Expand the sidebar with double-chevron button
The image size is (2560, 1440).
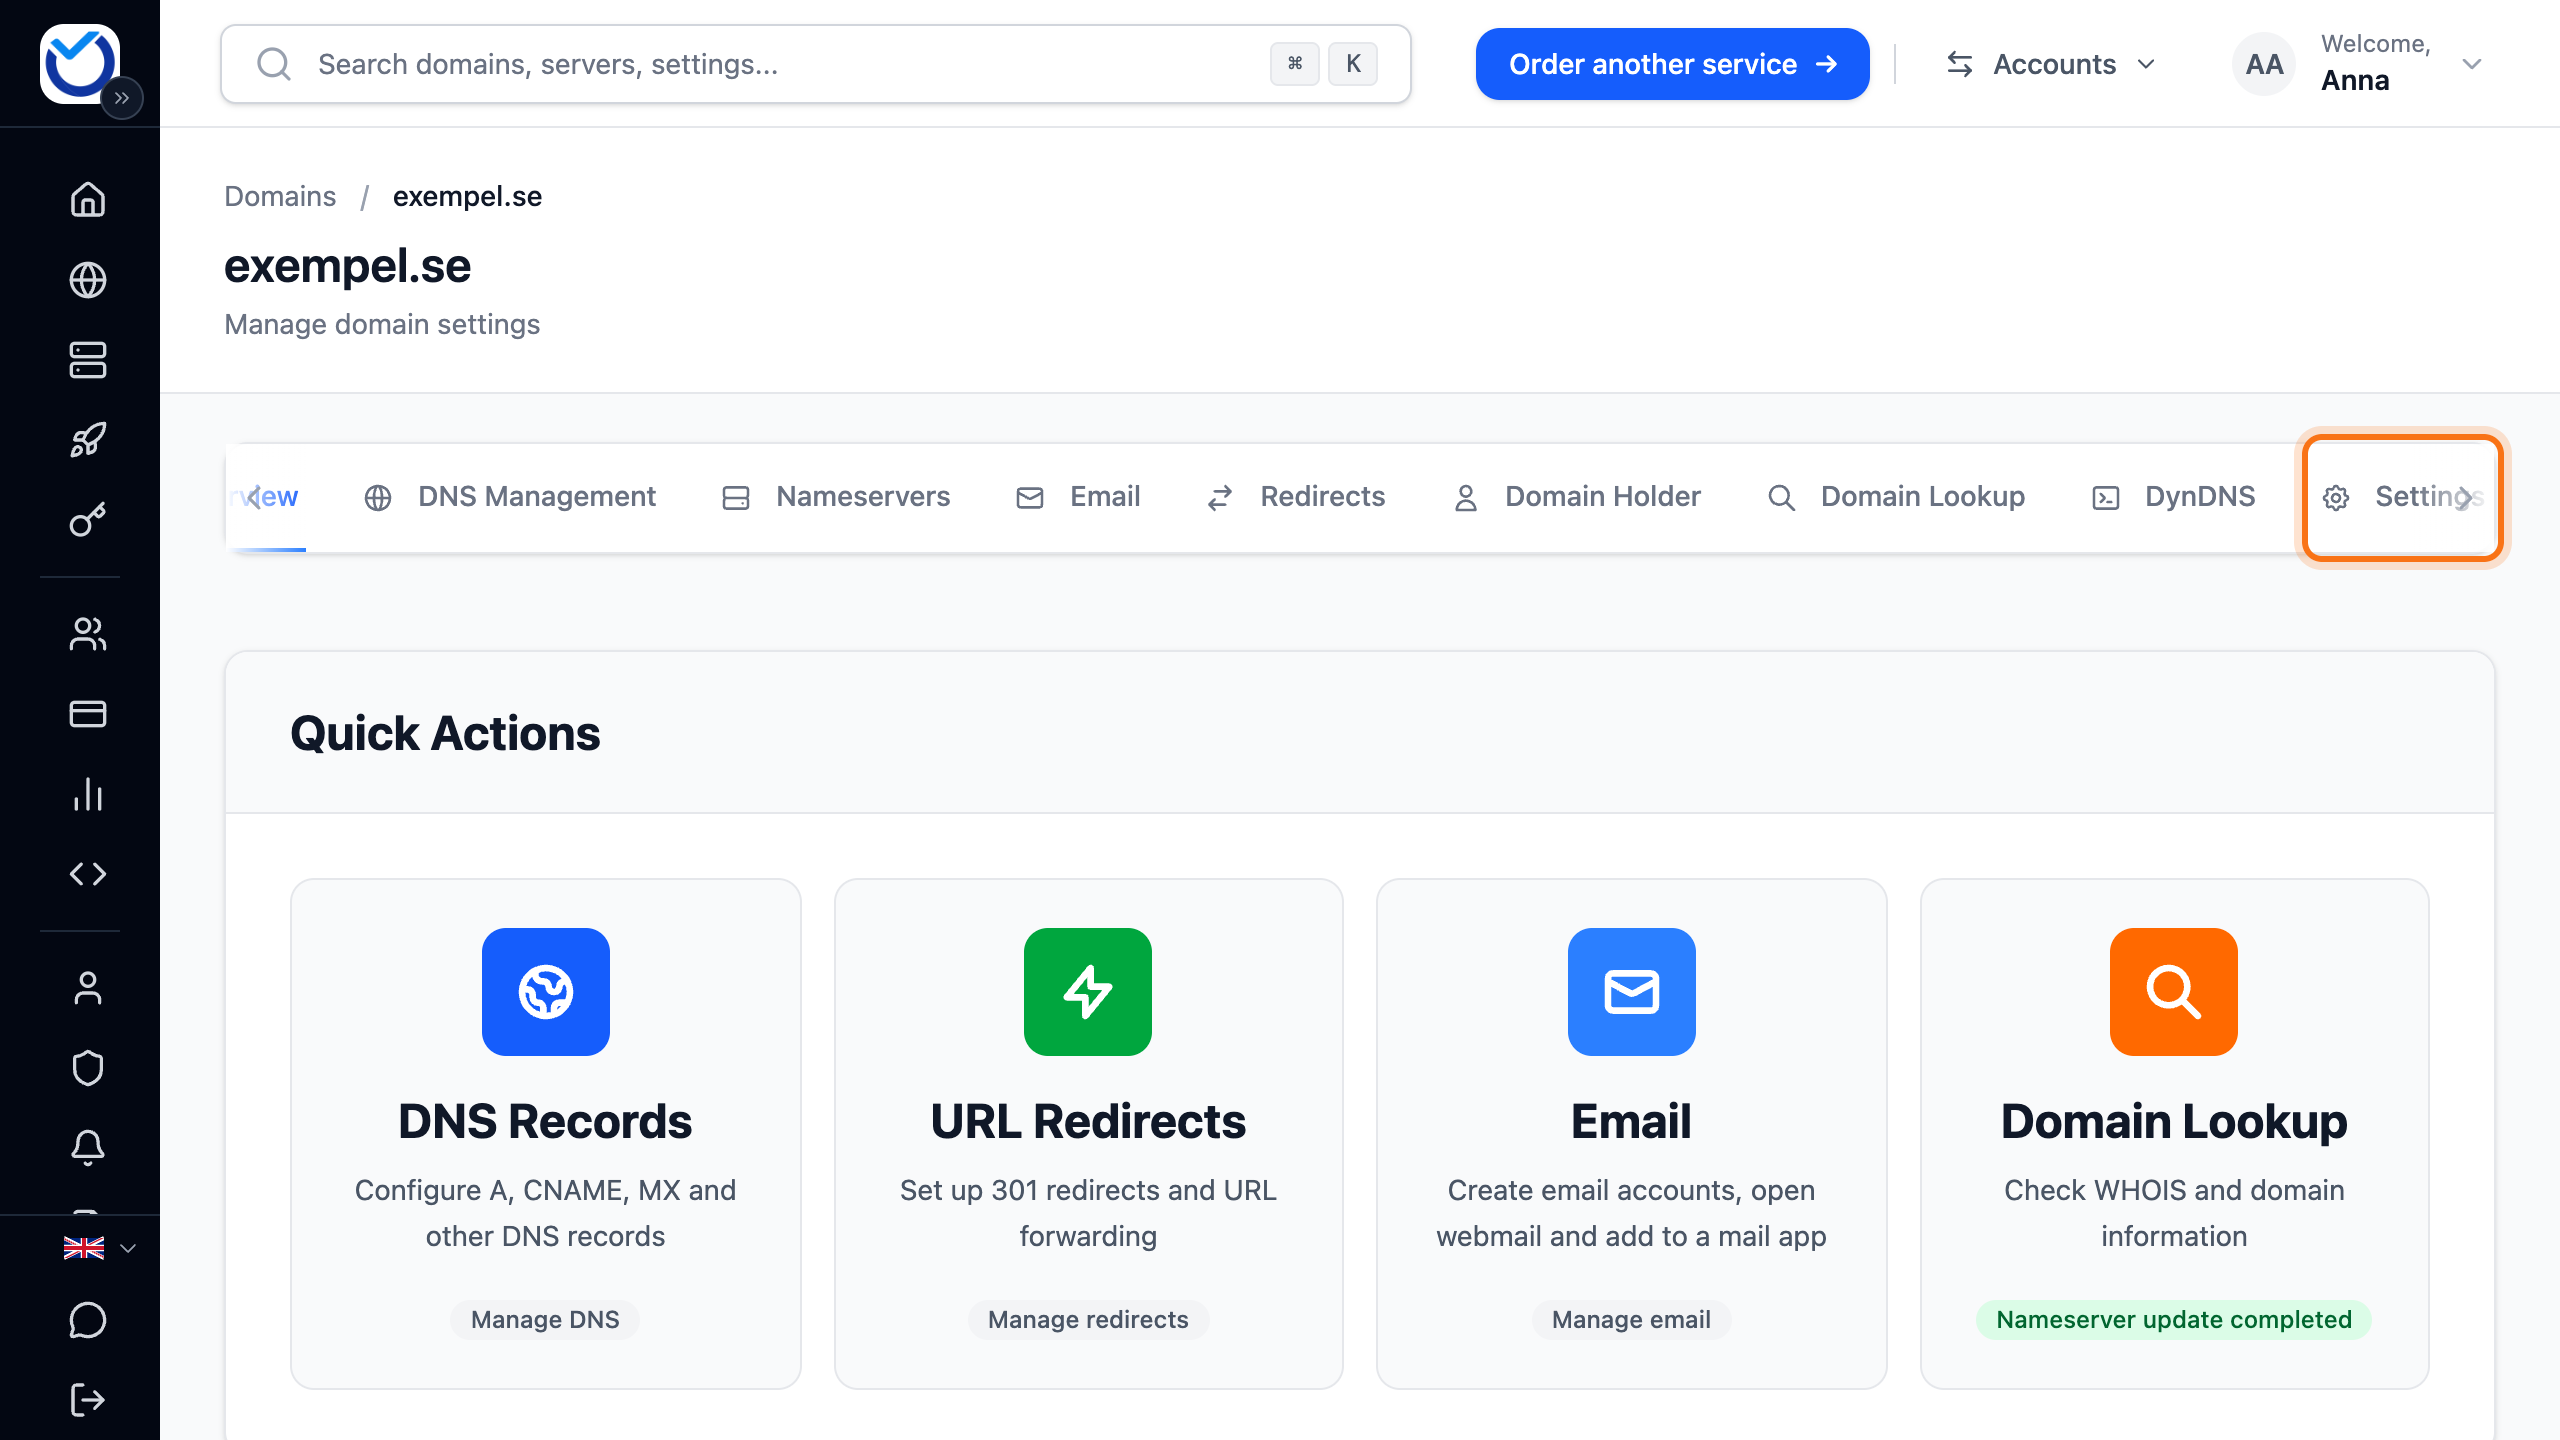click(x=122, y=98)
